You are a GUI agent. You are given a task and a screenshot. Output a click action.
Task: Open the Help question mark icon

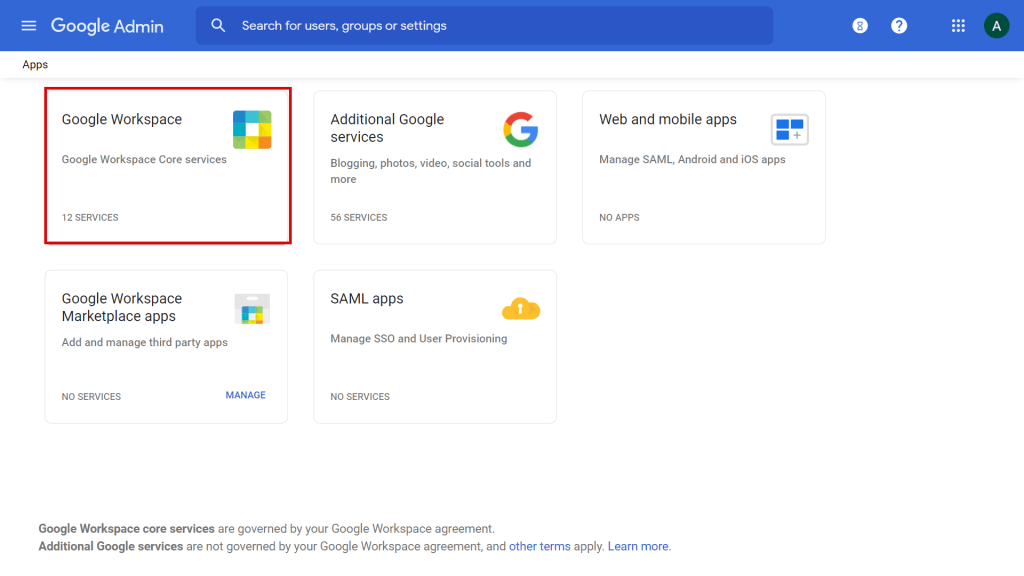click(899, 25)
